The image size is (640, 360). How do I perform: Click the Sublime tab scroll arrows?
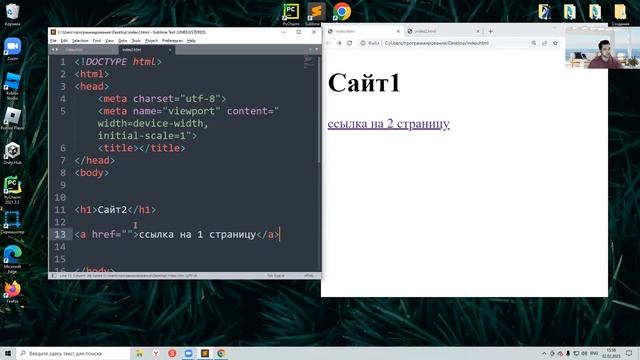54,50
